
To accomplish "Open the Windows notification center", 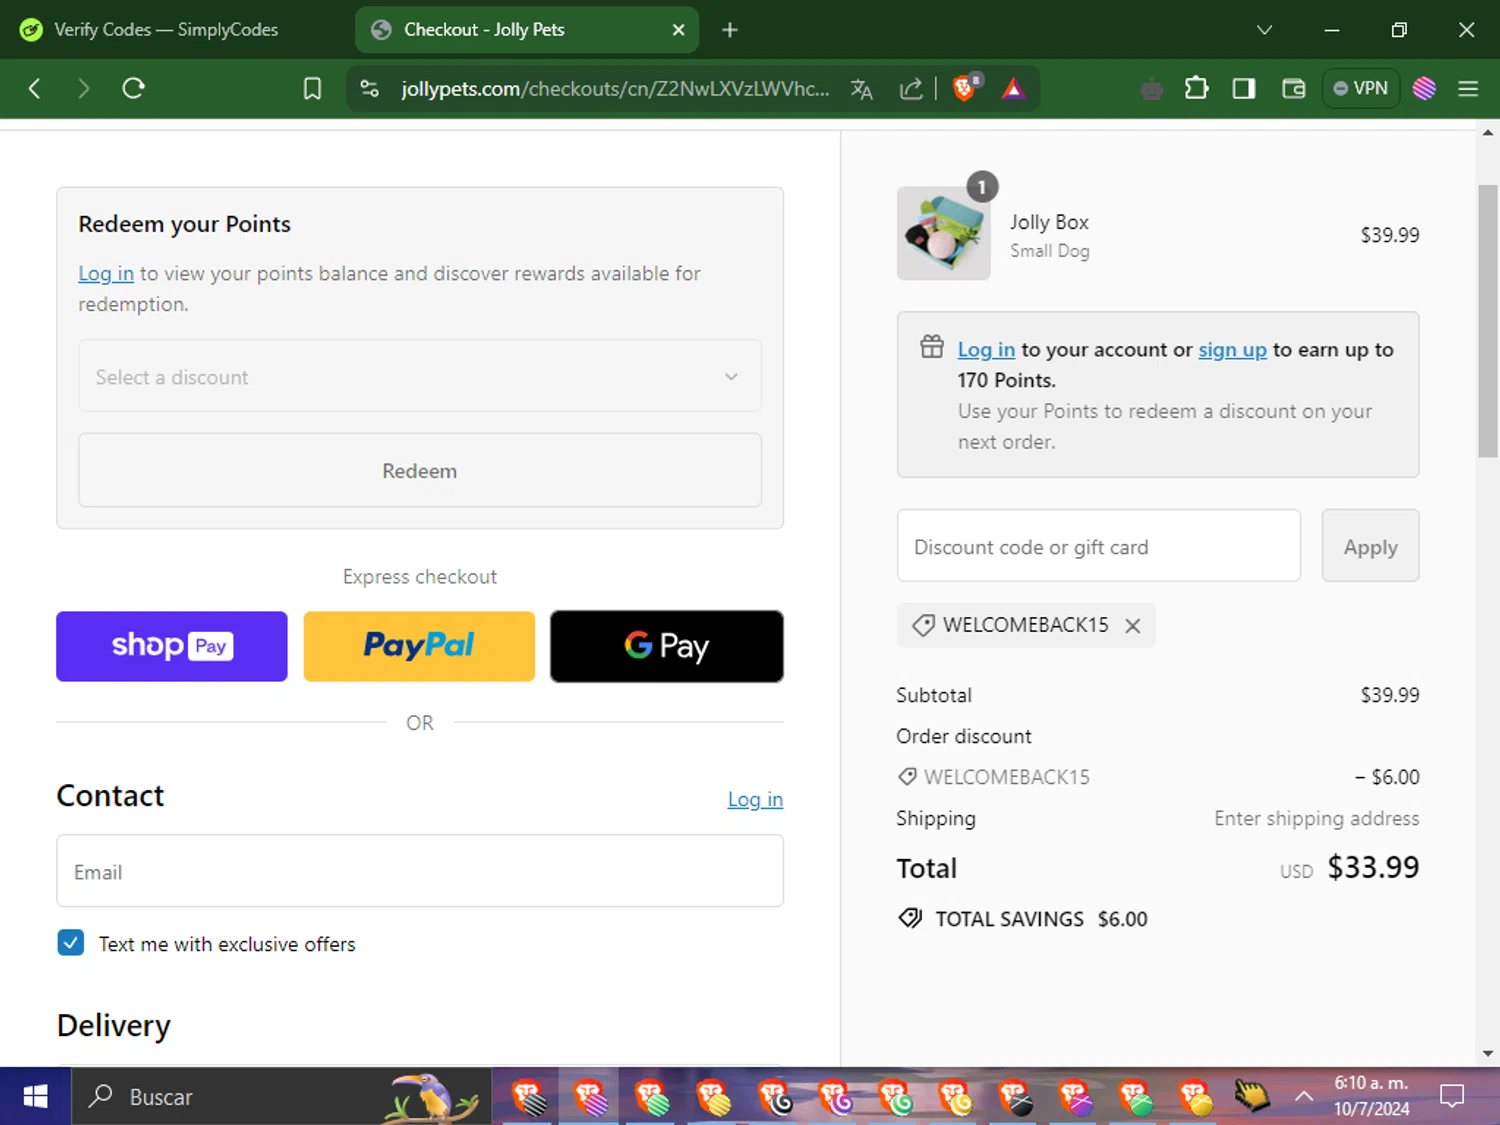I will click(1452, 1097).
